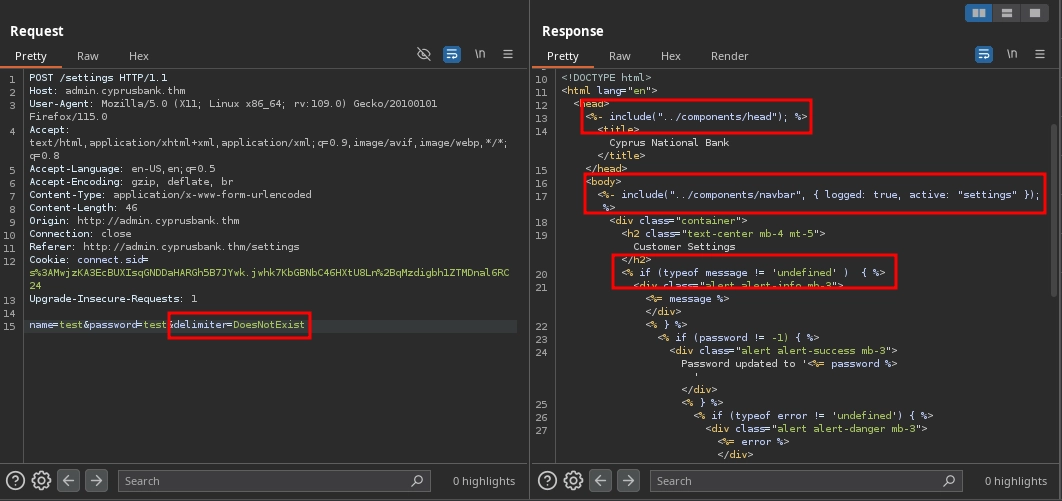Go to previous match in Request search
The width and height of the screenshot is (1062, 501).
(68, 480)
